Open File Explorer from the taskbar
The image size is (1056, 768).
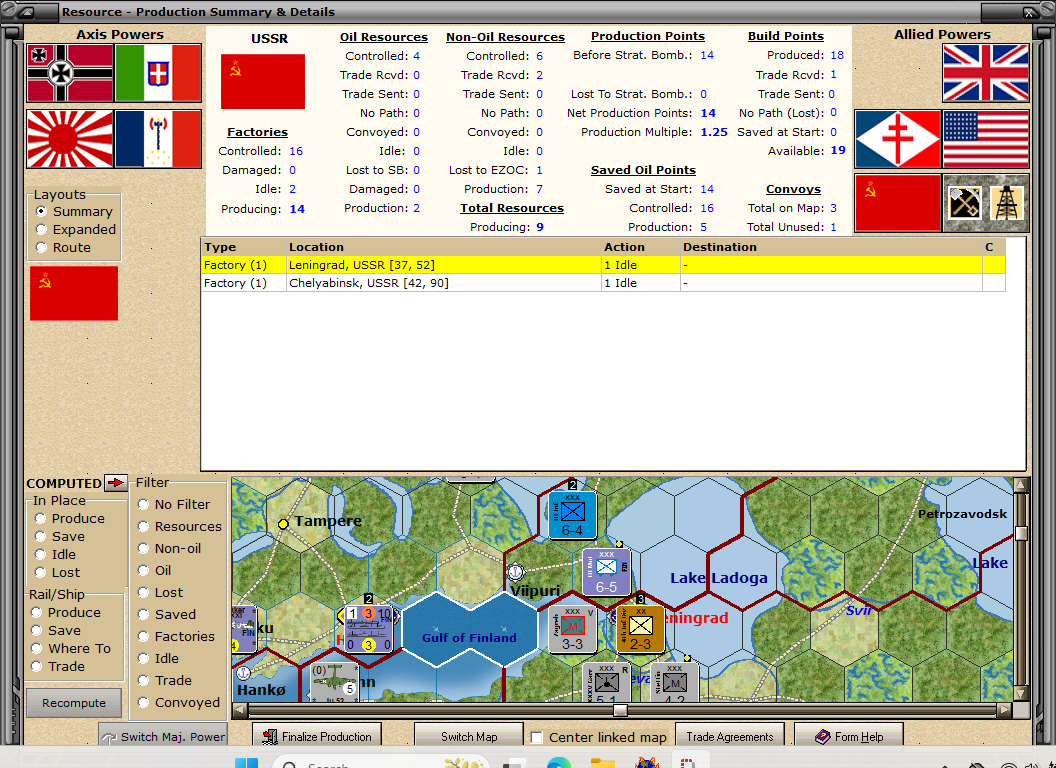(x=603, y=763)
